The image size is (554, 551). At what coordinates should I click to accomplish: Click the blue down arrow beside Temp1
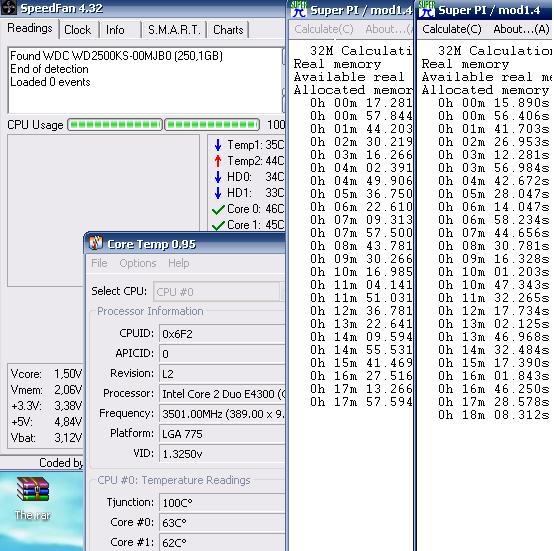tap(218, 145)
